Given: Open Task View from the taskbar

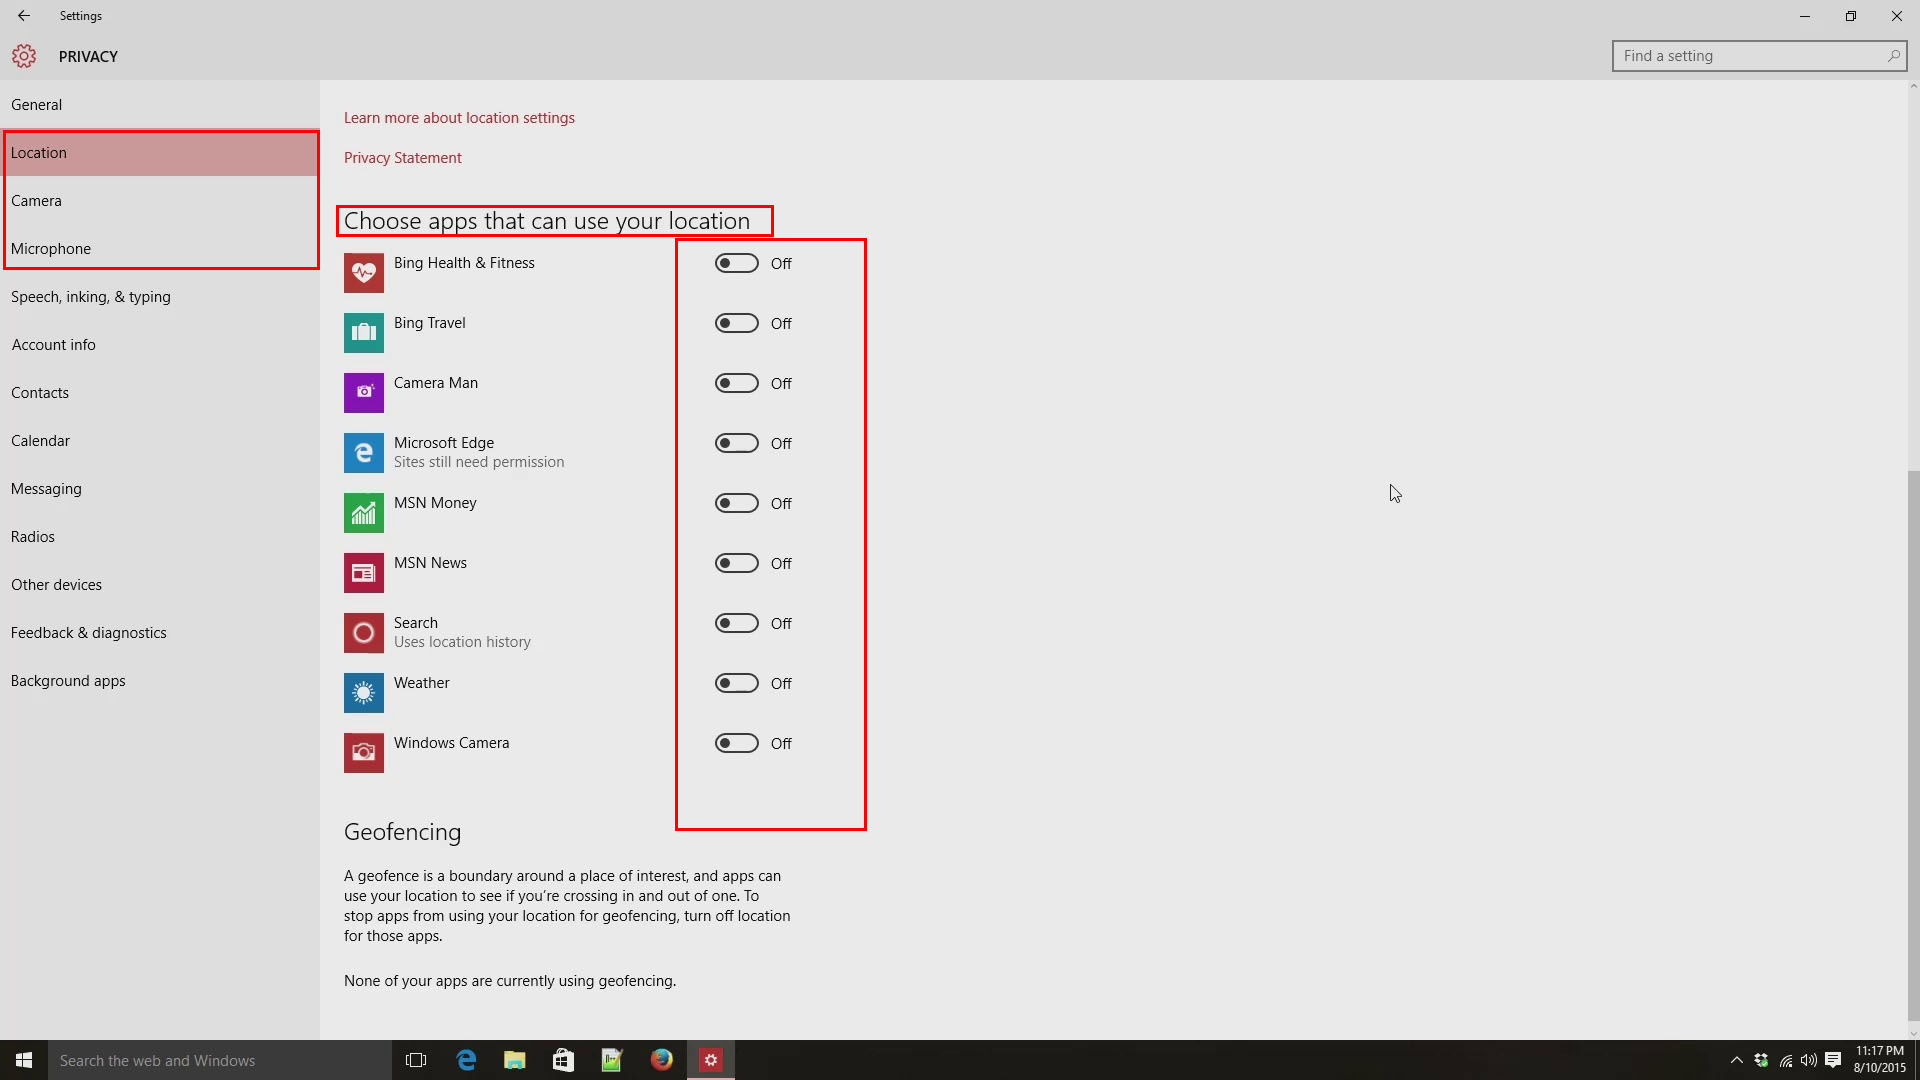Looking at the screenshot, I should click(x=416, y=1060).
